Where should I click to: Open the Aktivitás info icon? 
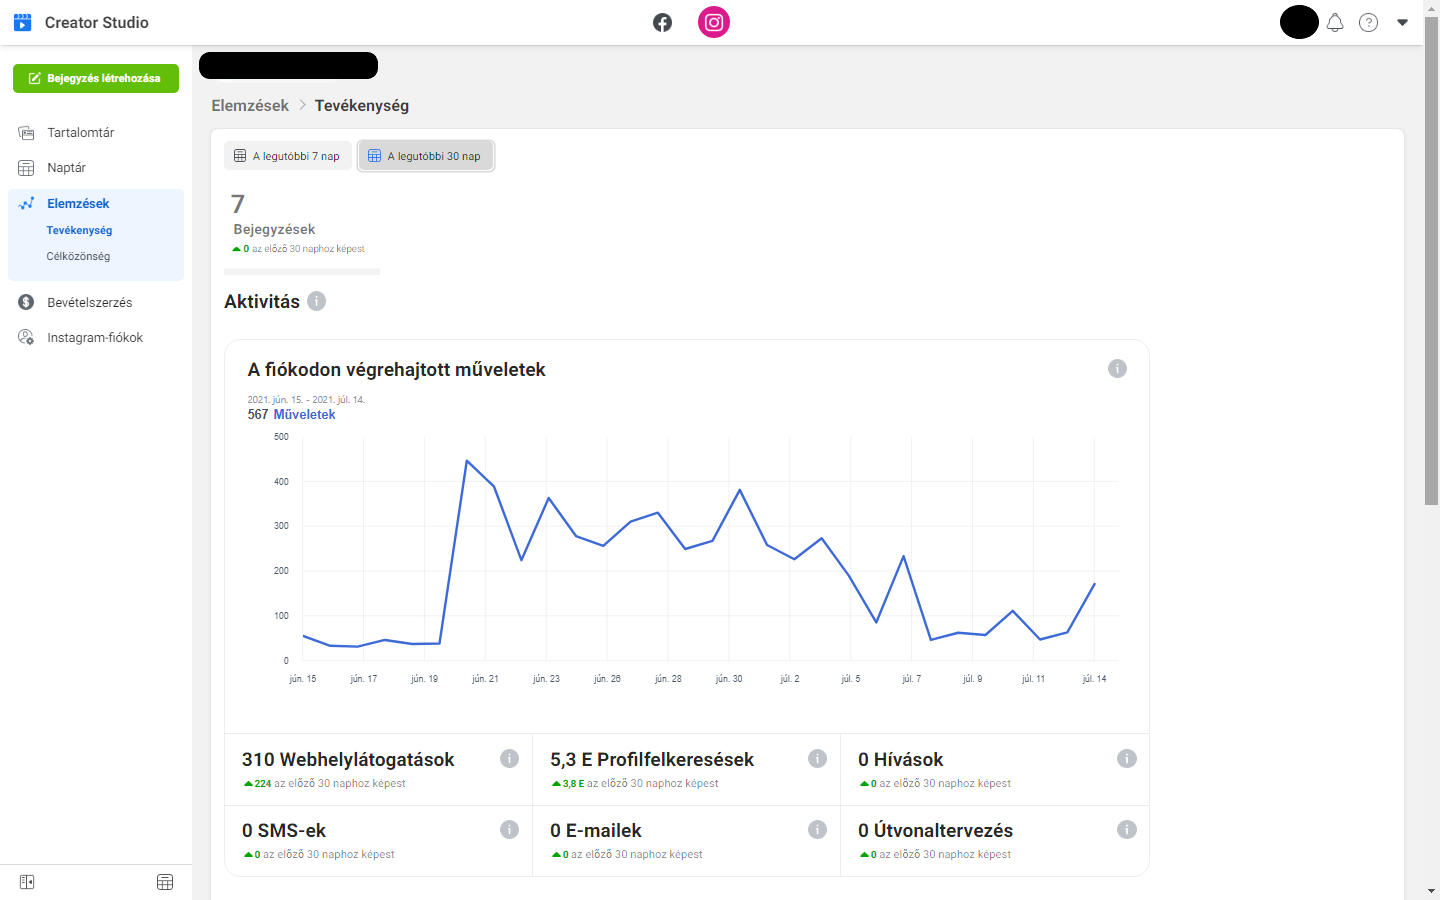coord(317,301)
